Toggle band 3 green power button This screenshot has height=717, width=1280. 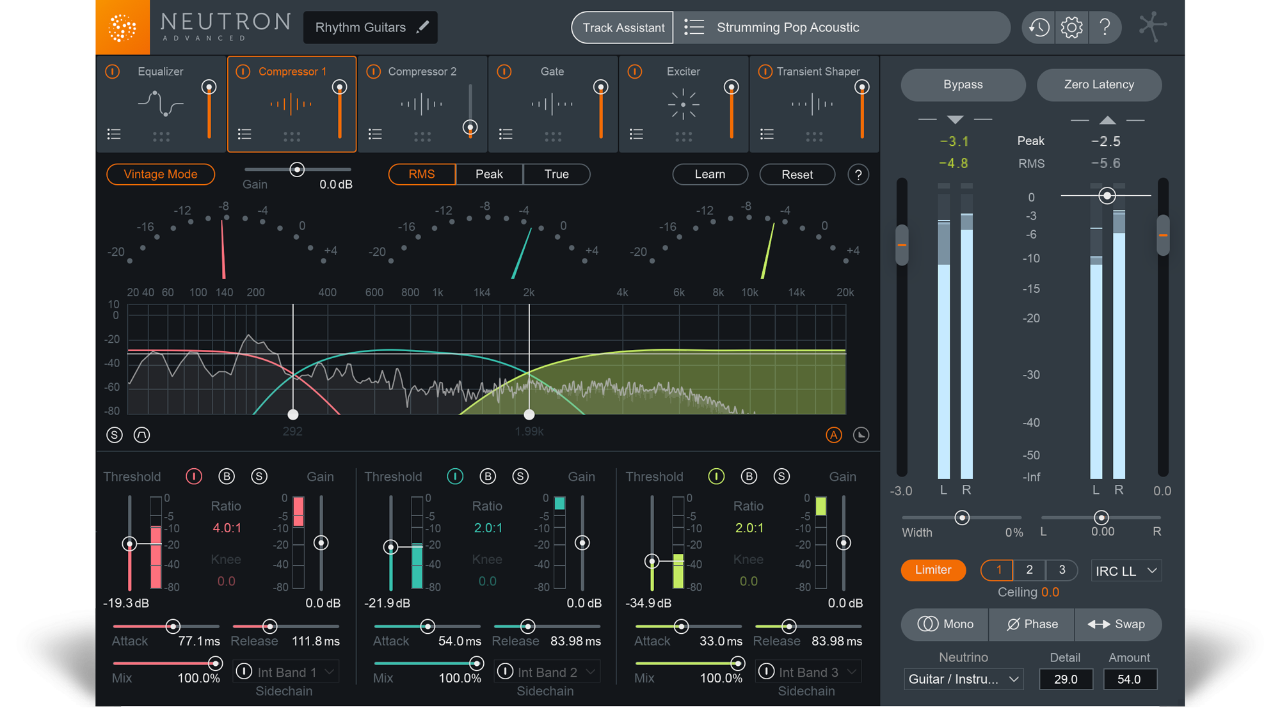tap(716, 476)
